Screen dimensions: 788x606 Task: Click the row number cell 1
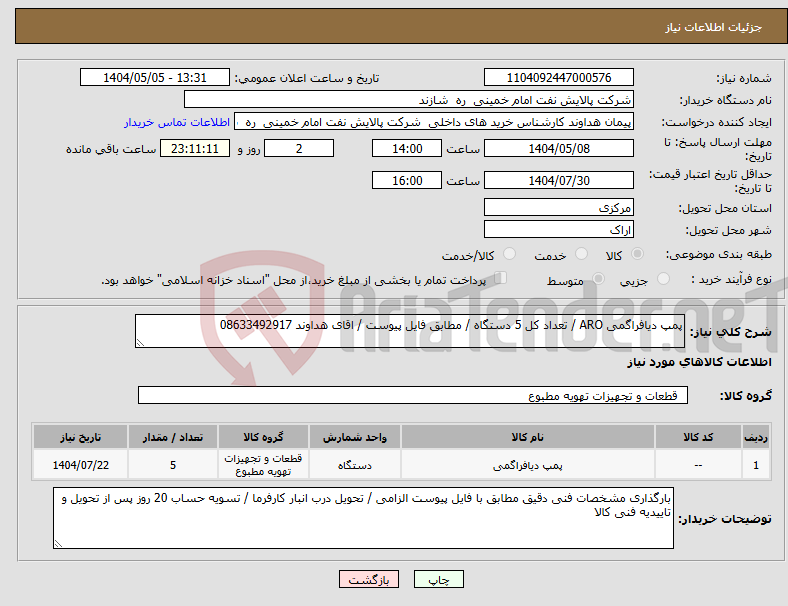[755, 465]
